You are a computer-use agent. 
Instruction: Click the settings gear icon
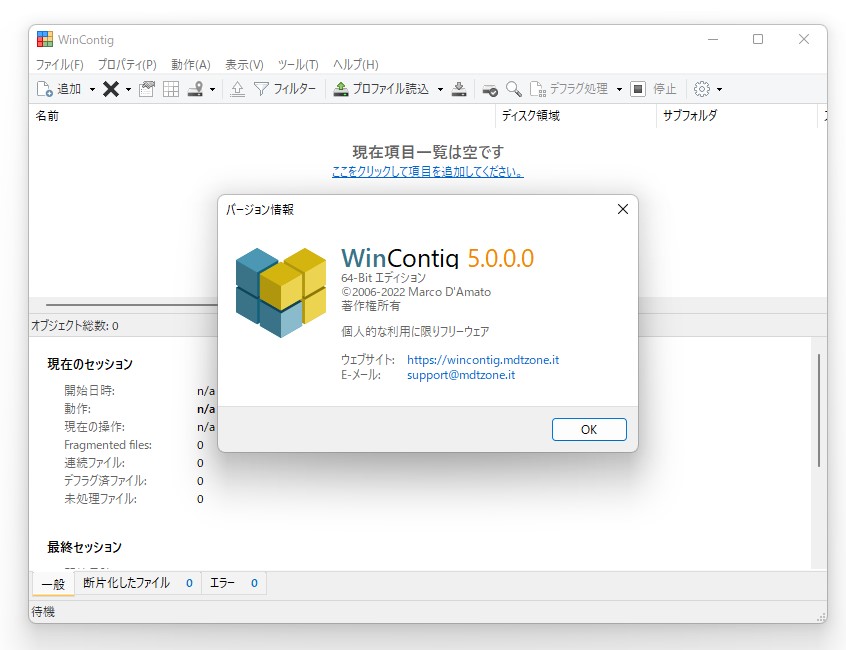click(x=701, y=89)
